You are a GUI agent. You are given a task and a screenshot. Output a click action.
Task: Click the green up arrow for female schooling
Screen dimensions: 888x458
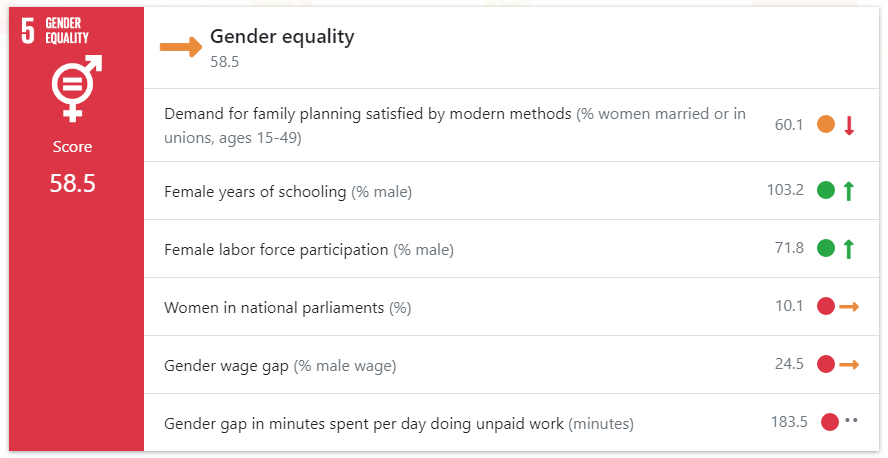[x=848, y=191]
